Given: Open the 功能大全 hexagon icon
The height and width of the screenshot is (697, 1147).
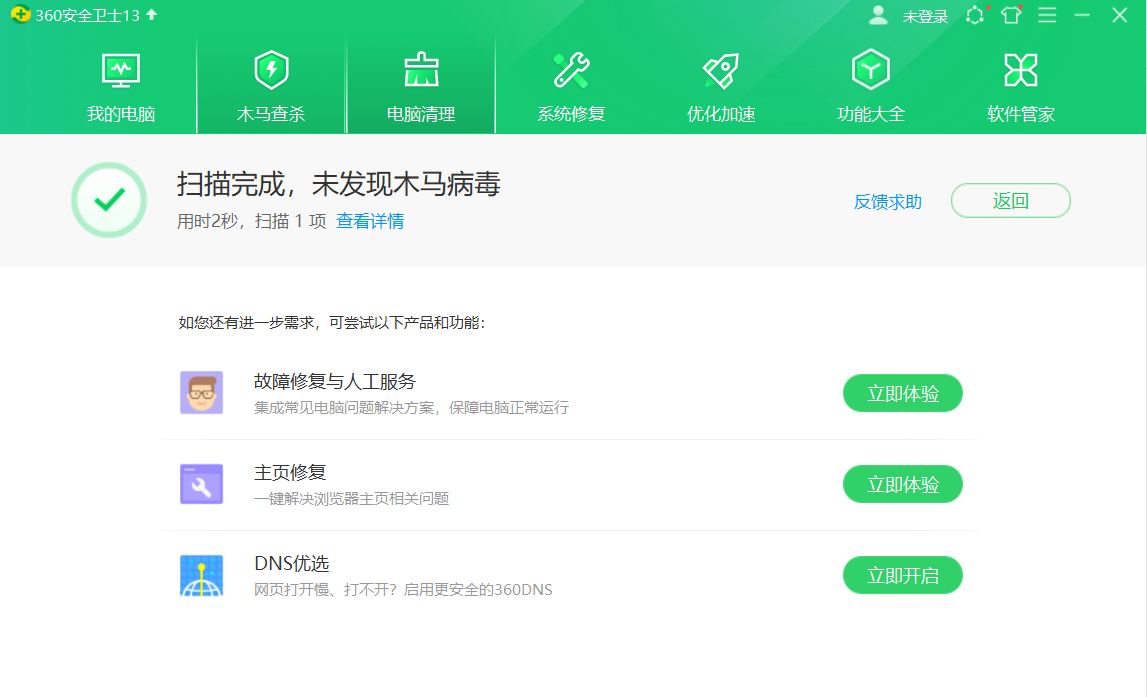Looking at the screenshot, I should pos(871,70).
